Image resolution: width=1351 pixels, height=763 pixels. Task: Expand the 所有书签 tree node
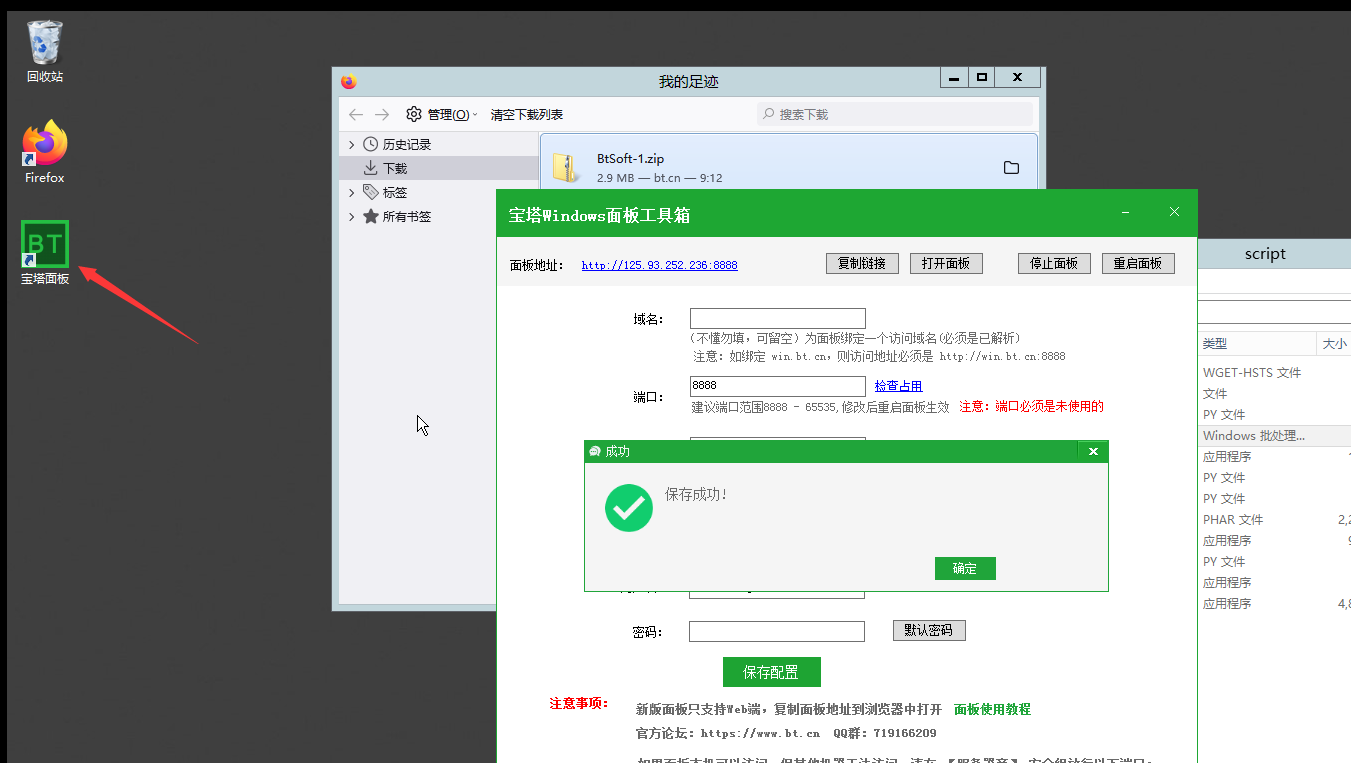(351, 216)
